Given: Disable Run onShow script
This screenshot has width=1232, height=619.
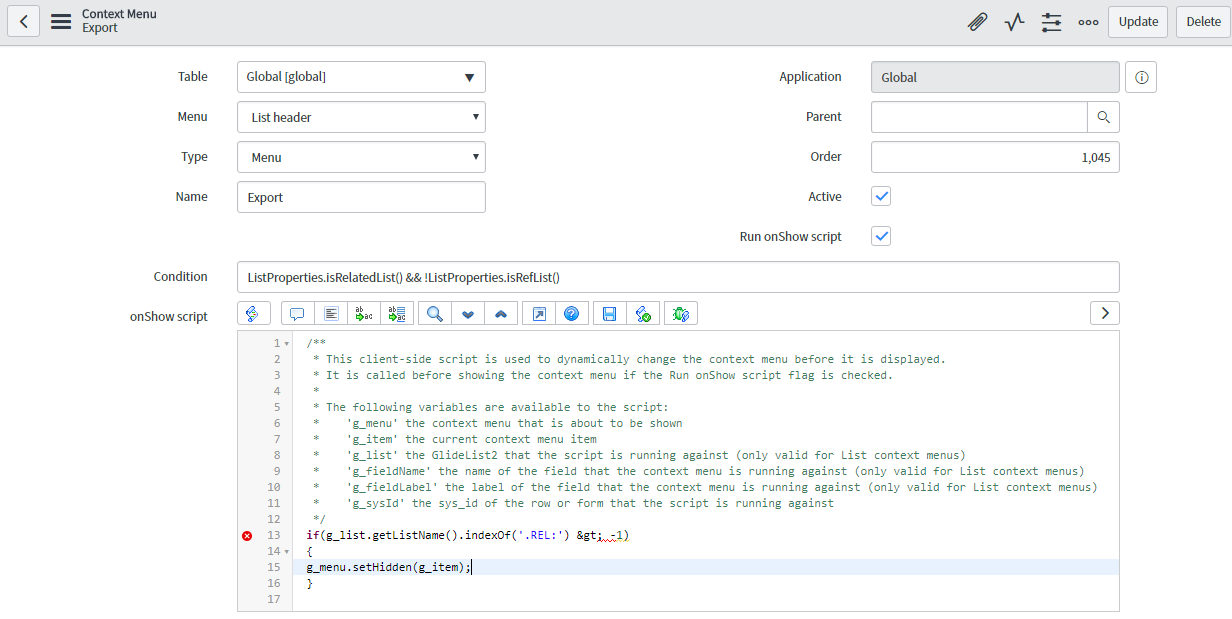Looking at the screenshot, I should (881, 236).
